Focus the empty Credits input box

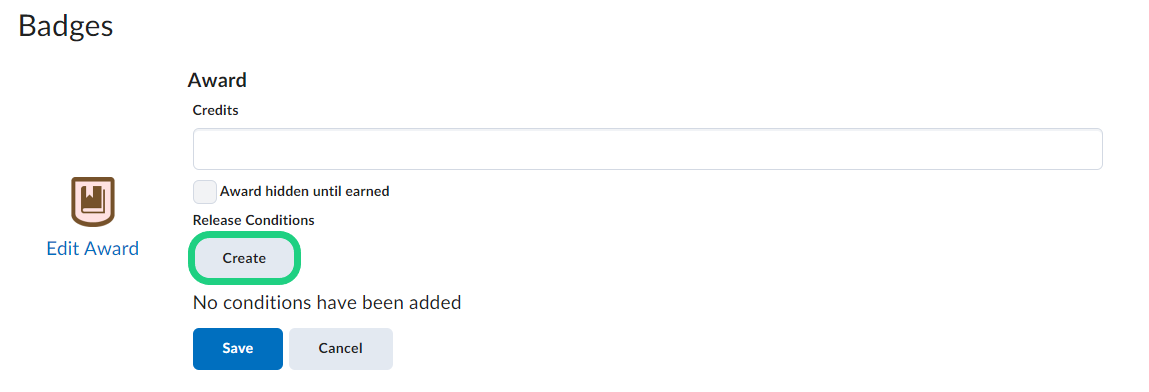pos(648,149)
